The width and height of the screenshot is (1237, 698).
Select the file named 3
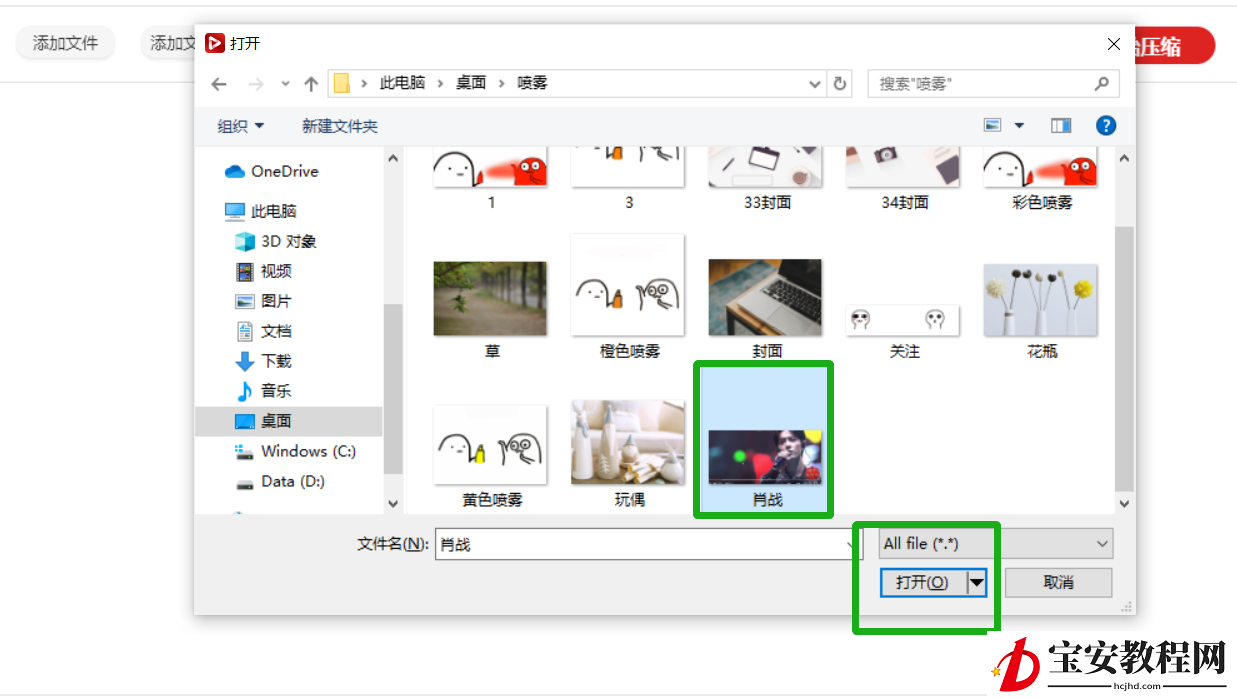tap(628, 179)
